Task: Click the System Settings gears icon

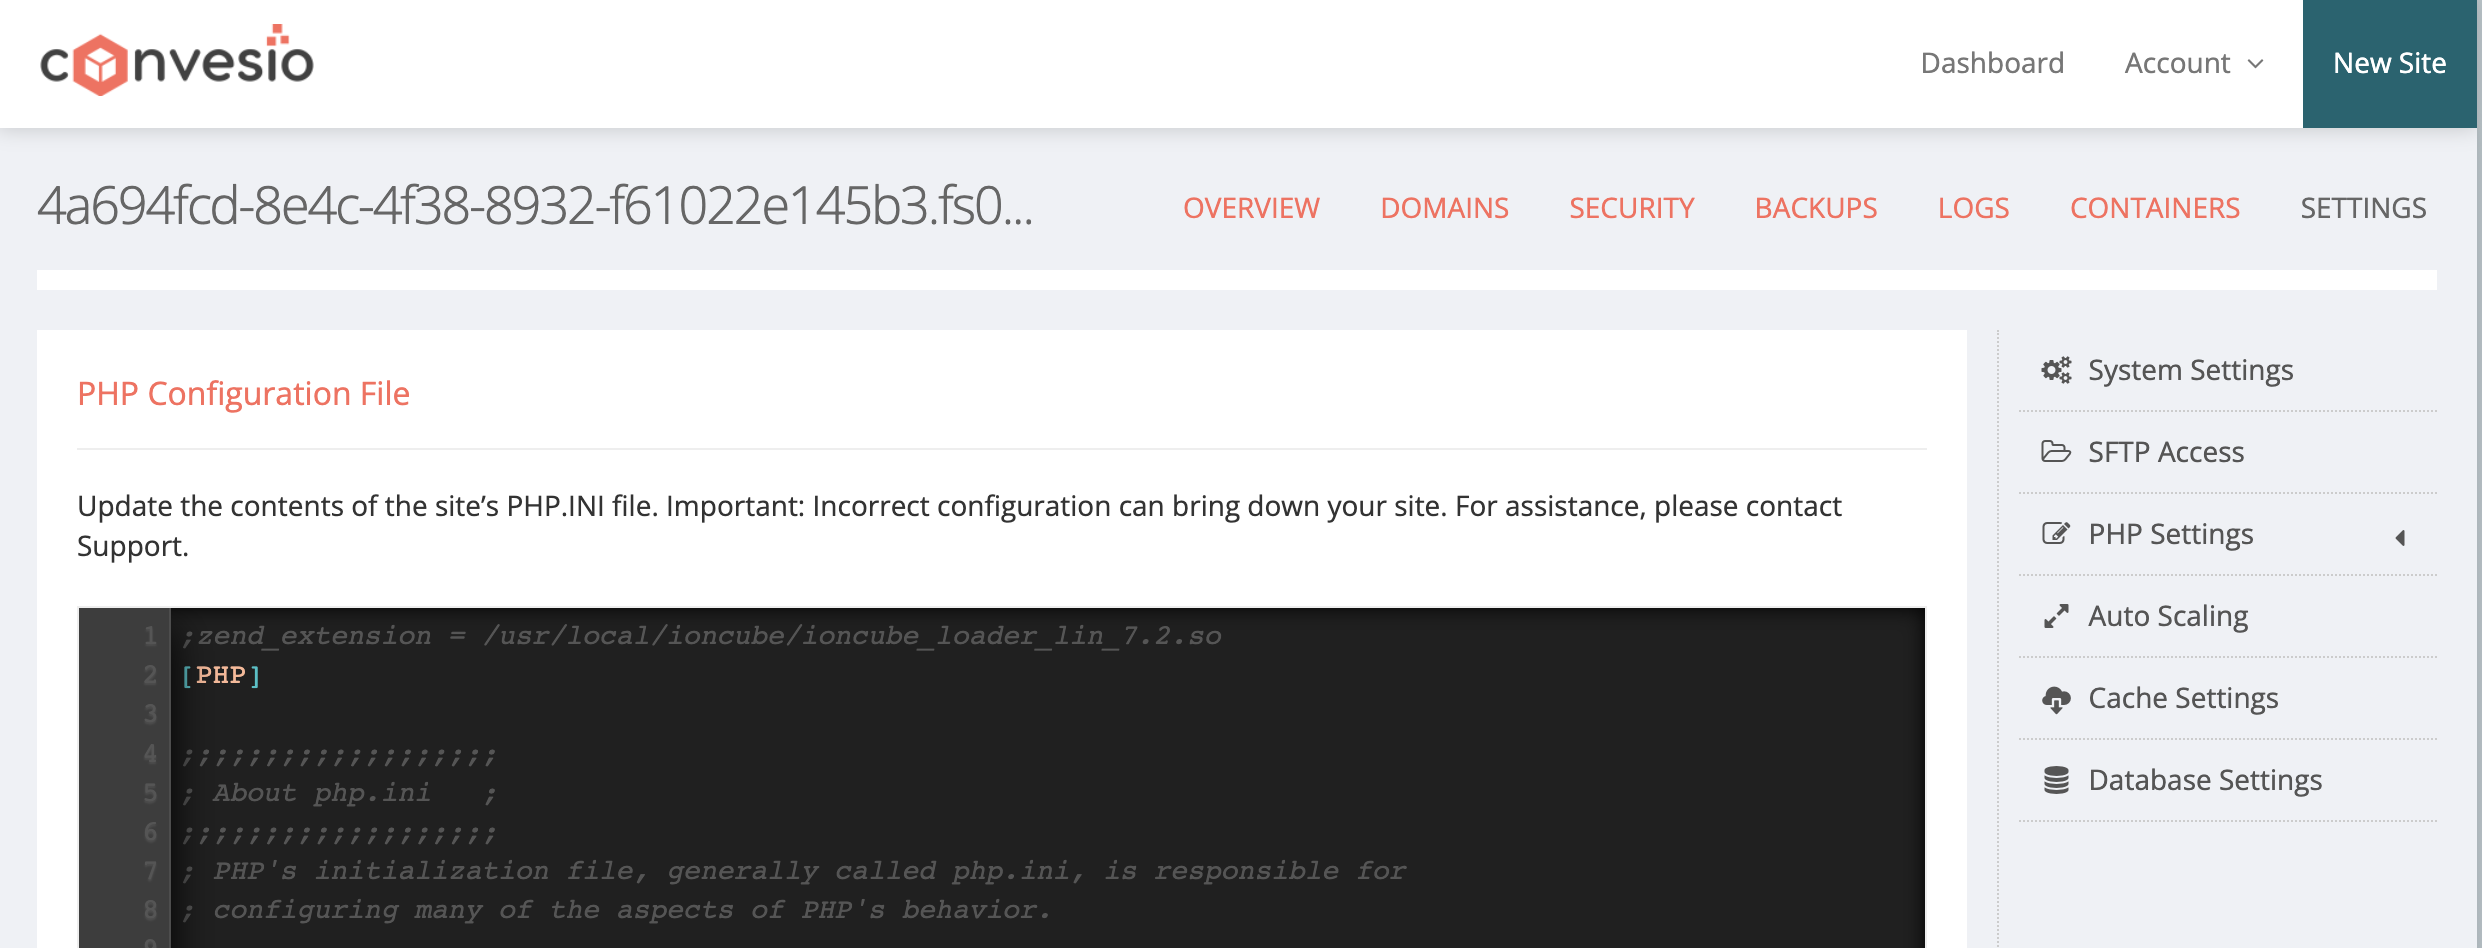Action: (x=2056, y=370)
